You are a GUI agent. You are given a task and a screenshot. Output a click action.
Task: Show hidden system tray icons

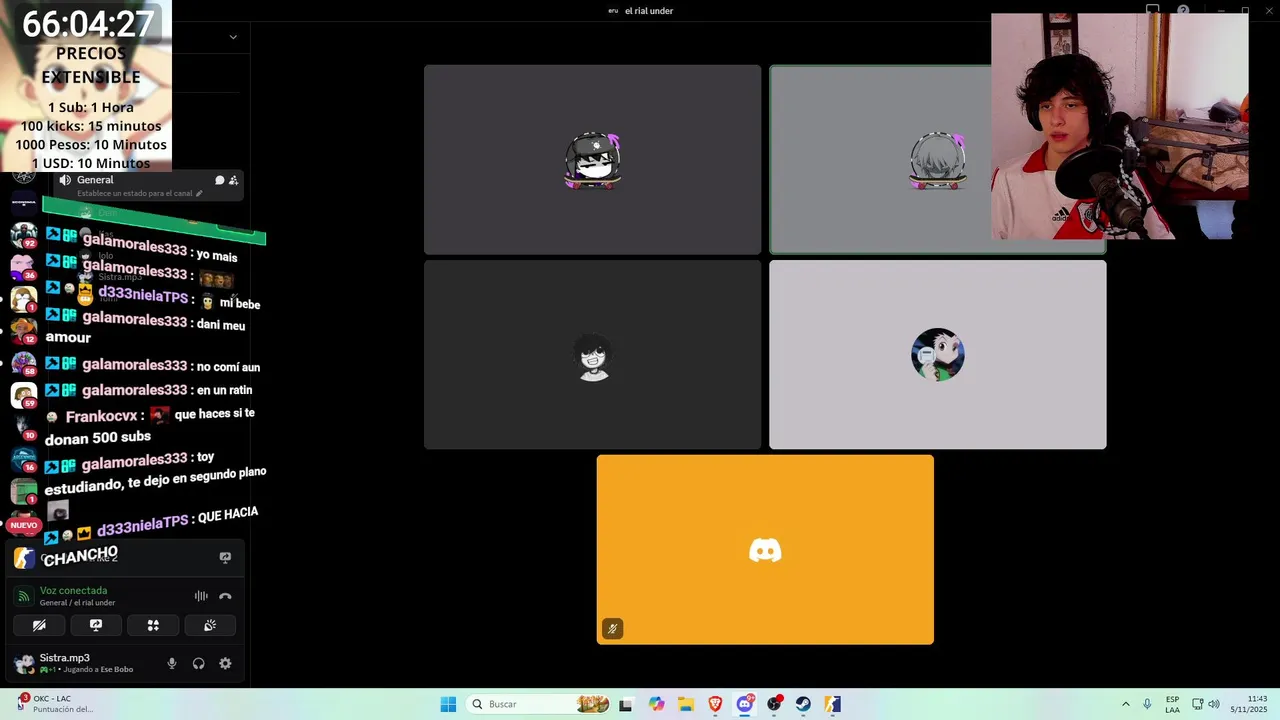1126,704
